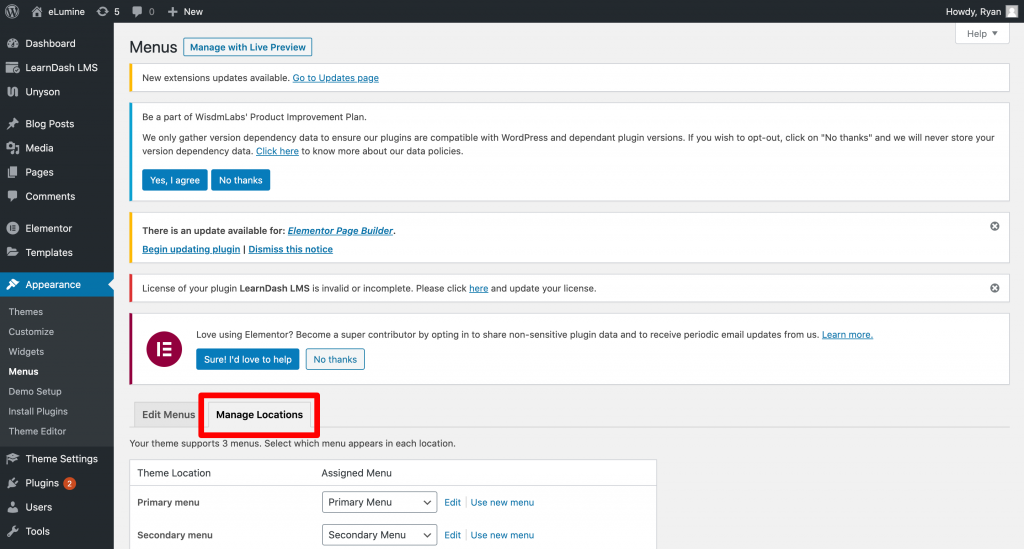Screen dimensions: 1024x549
Task: Click the Dashboard gauge icon
Action: point(12,44)
